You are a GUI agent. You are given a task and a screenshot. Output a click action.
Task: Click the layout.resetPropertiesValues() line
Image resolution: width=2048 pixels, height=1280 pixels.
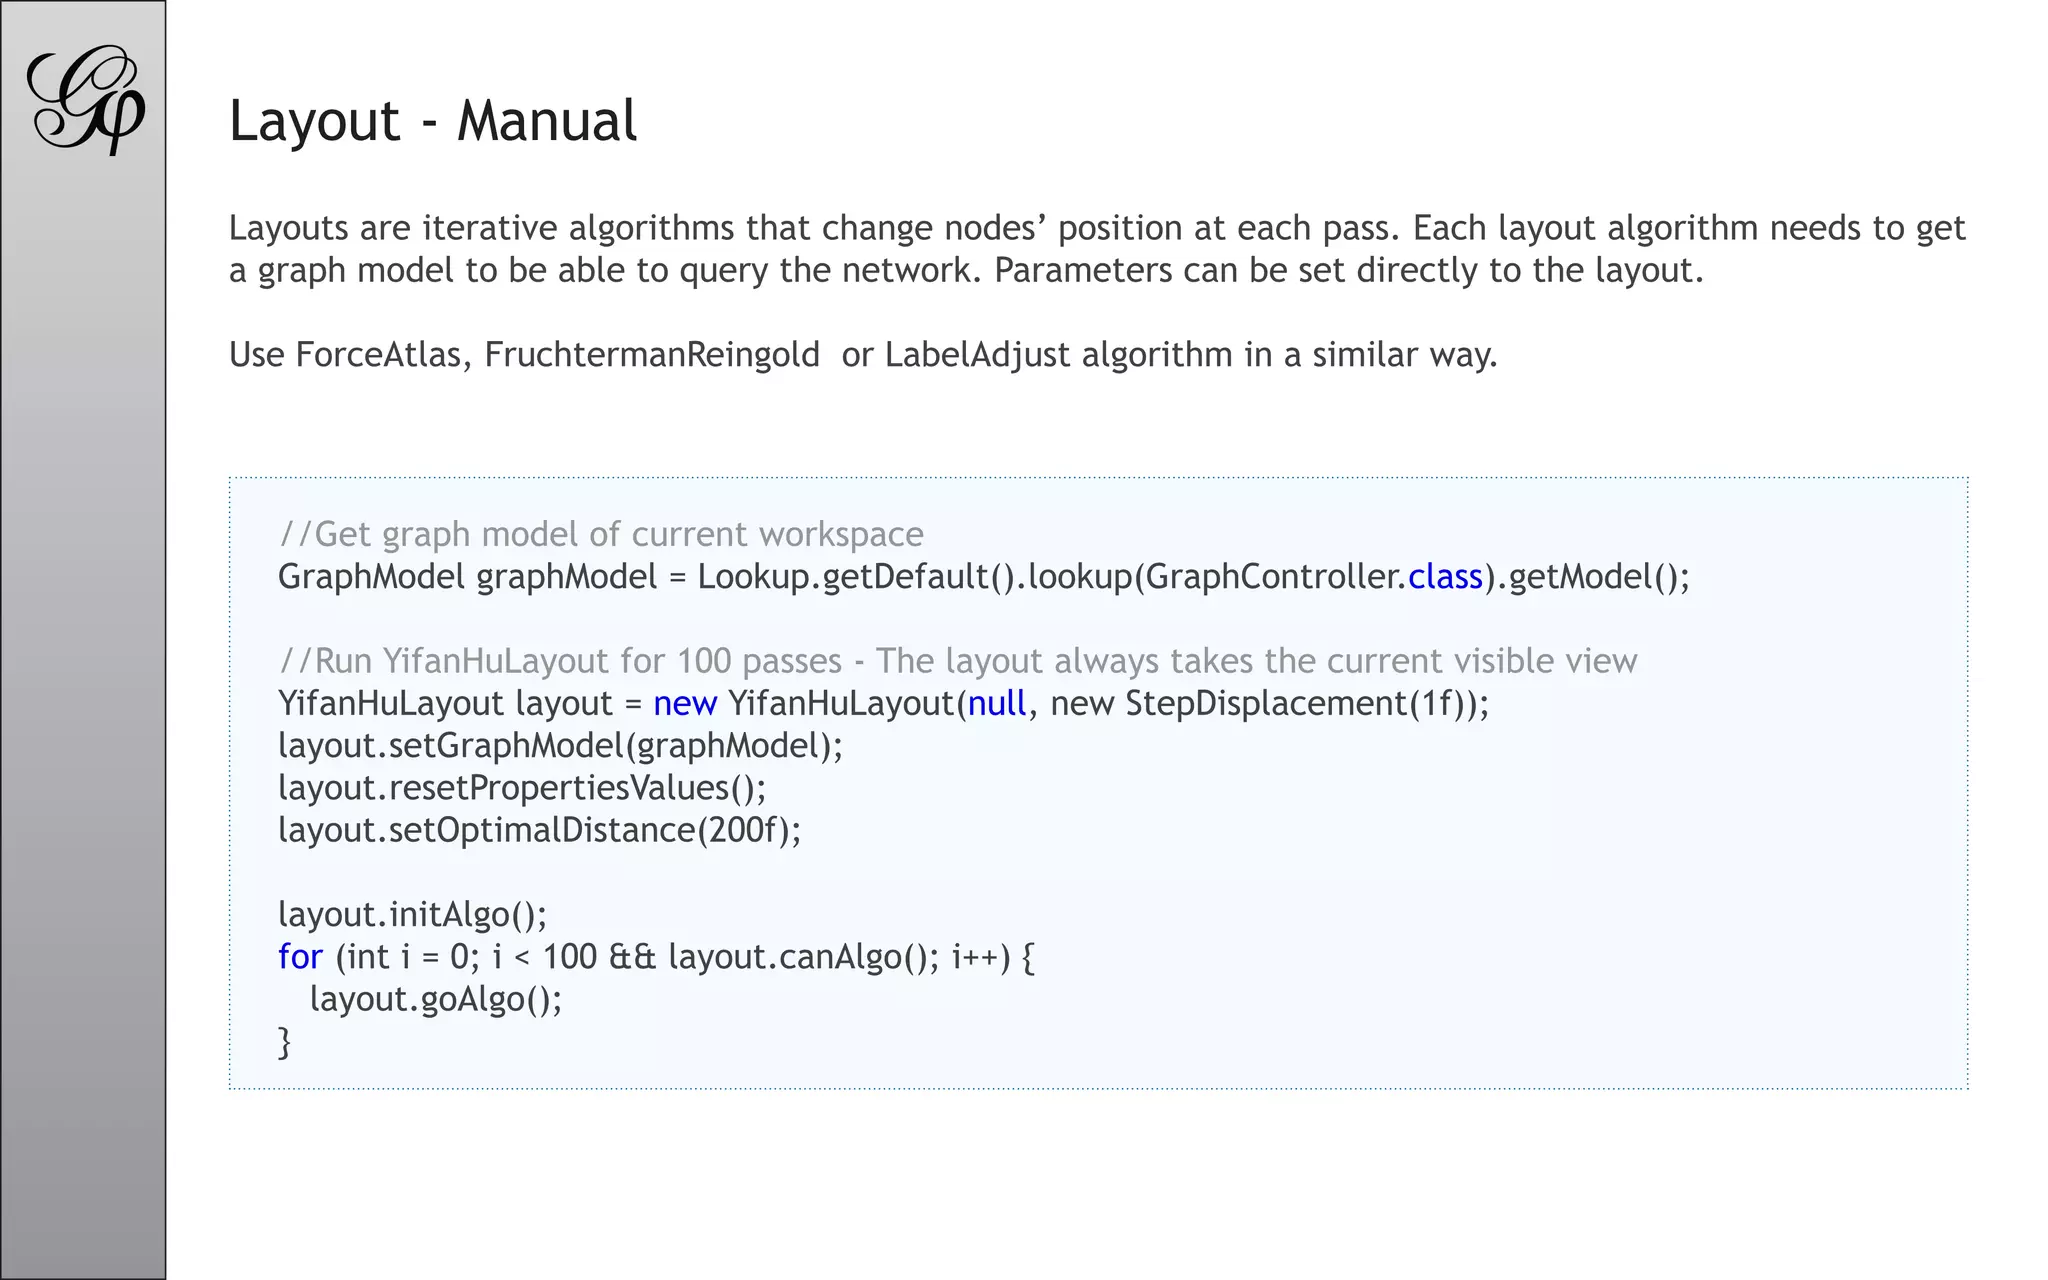pyautogui.click(x=522, y=788)
